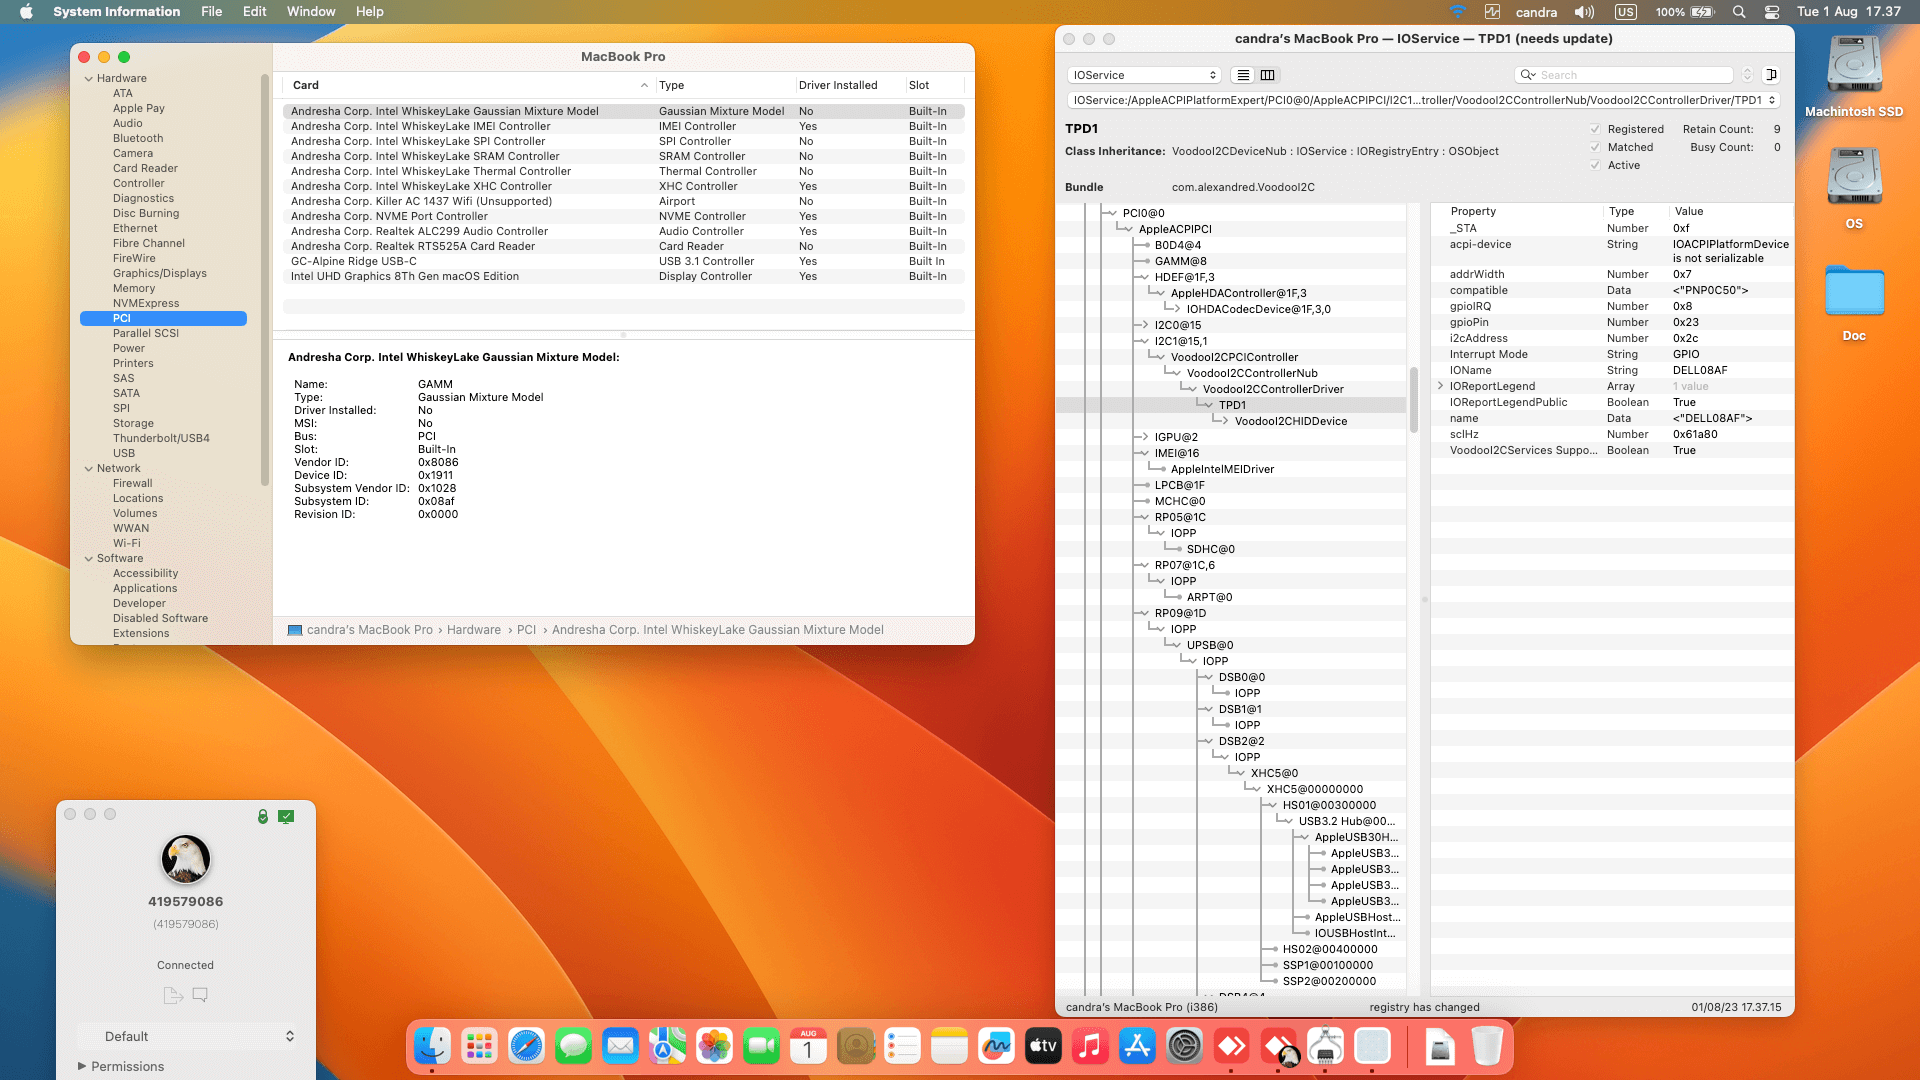Click the search stepper arrows next to Search
1920x1080 pixels.
(1747, 75)
